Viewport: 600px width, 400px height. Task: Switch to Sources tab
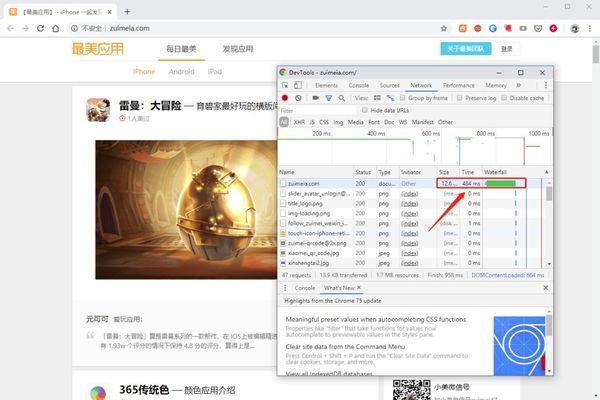coord(390,85)
